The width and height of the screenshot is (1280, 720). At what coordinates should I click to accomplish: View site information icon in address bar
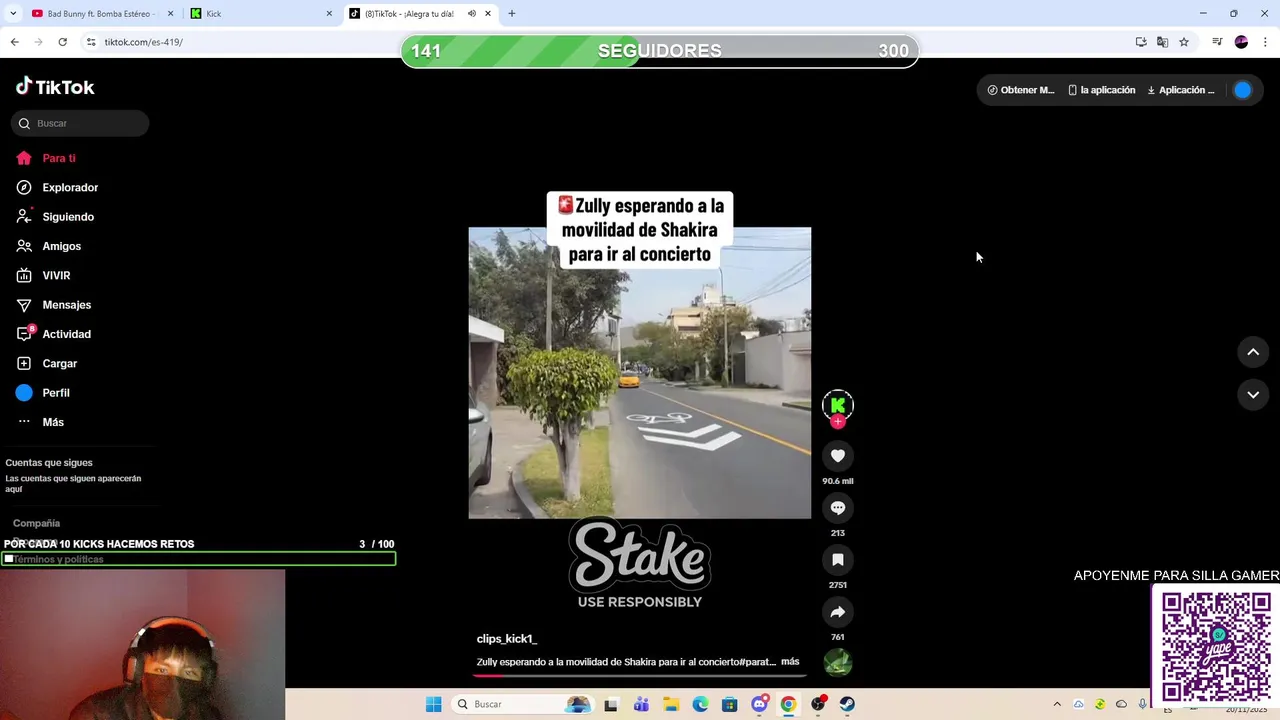pyautogui.click(x=91, y=42)
